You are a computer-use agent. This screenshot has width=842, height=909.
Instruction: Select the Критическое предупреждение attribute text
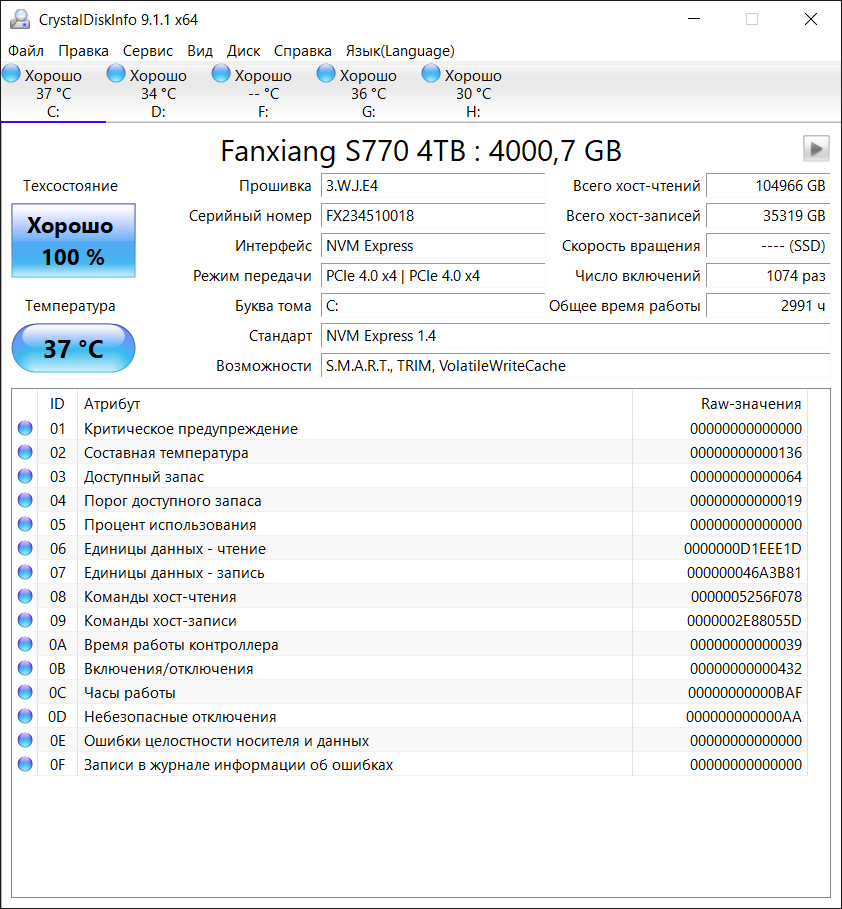[191, 429]
